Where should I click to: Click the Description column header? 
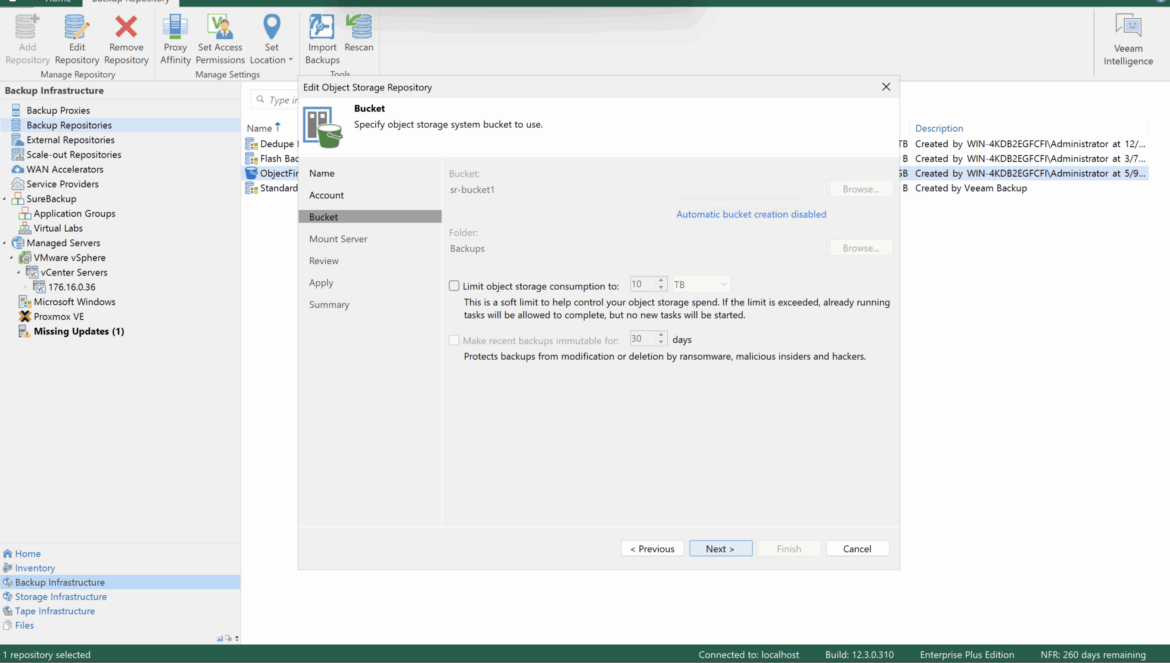(x=939, y=128)
